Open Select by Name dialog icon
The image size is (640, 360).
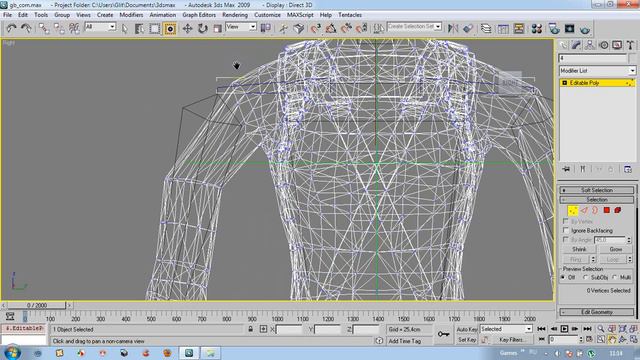[139, 28]
